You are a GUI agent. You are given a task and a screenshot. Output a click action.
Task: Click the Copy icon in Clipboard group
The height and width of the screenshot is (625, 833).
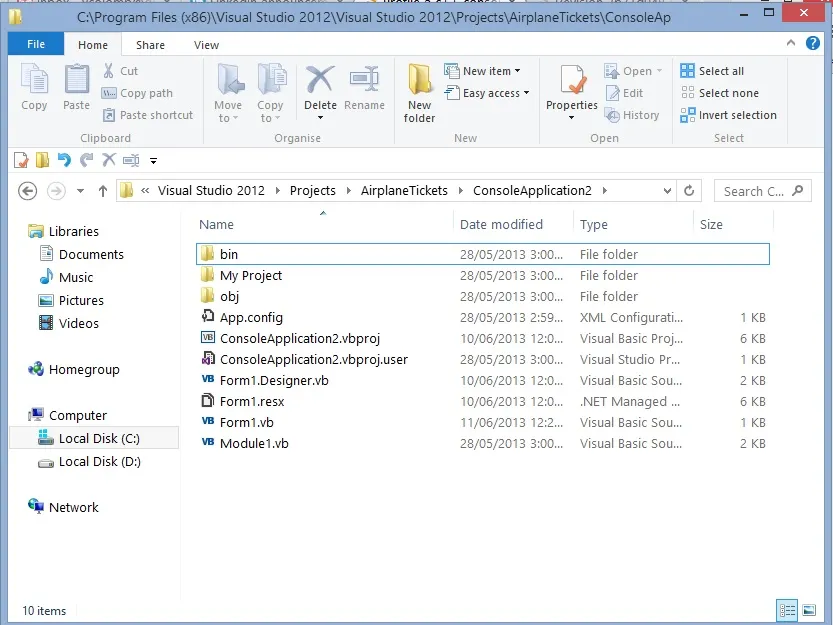[x=35, y=79]
